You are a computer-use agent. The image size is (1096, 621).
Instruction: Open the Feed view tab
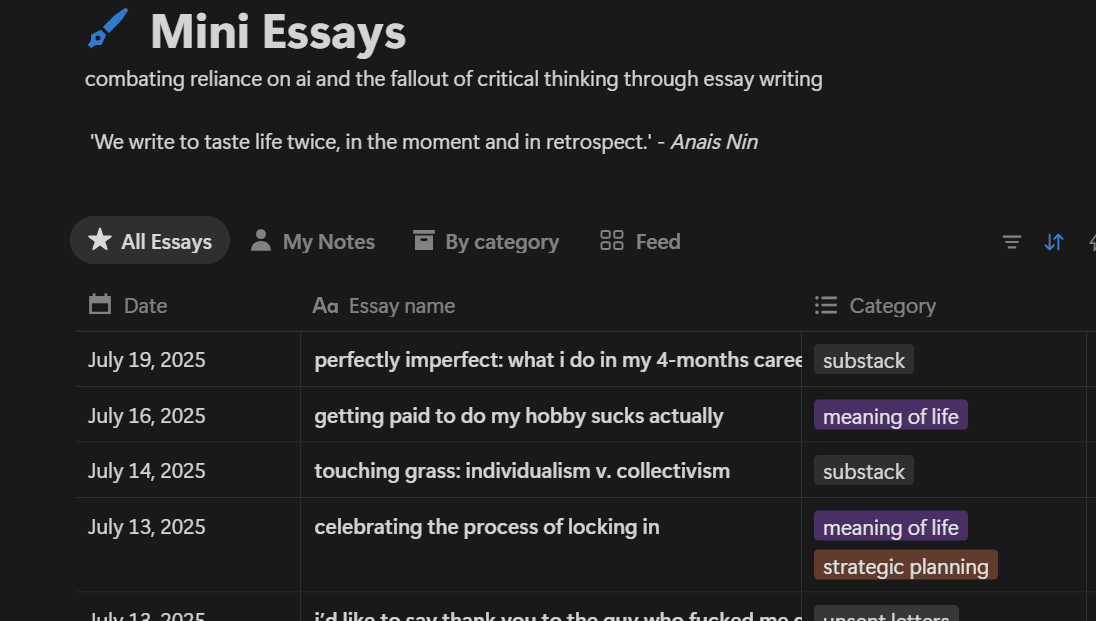click(640, 241)
